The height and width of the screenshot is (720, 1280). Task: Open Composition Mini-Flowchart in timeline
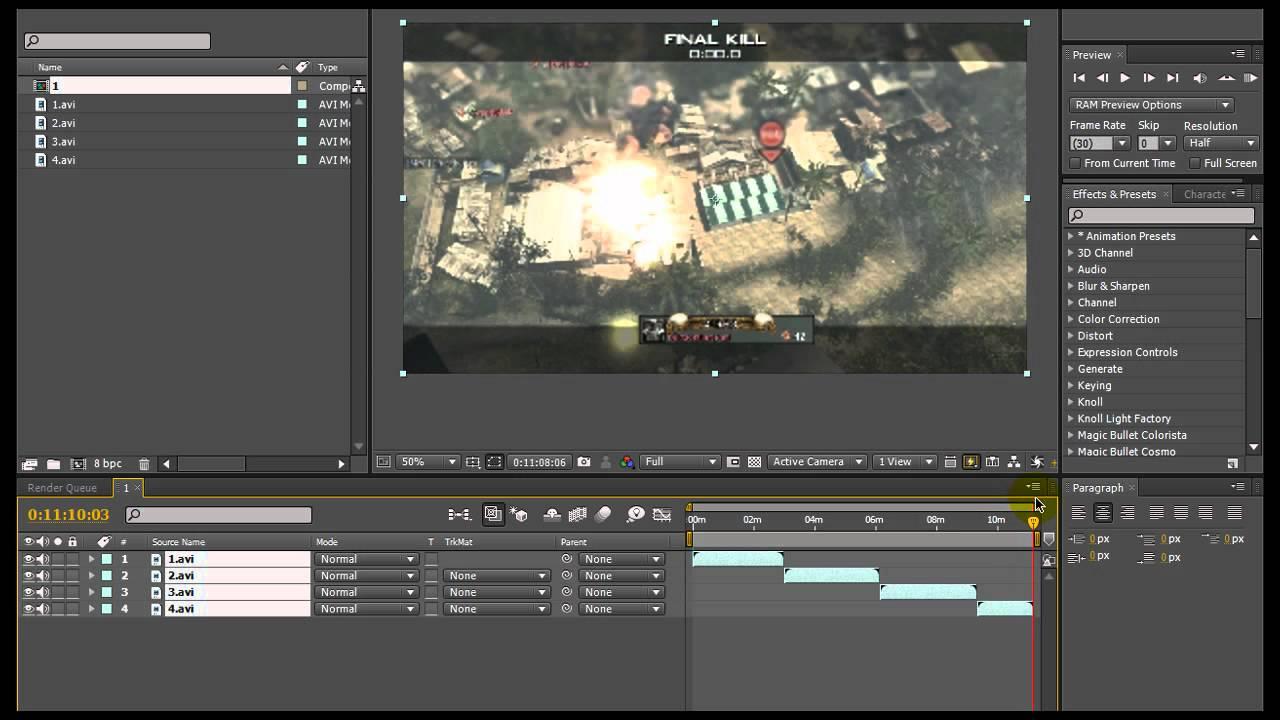[459, 514]
